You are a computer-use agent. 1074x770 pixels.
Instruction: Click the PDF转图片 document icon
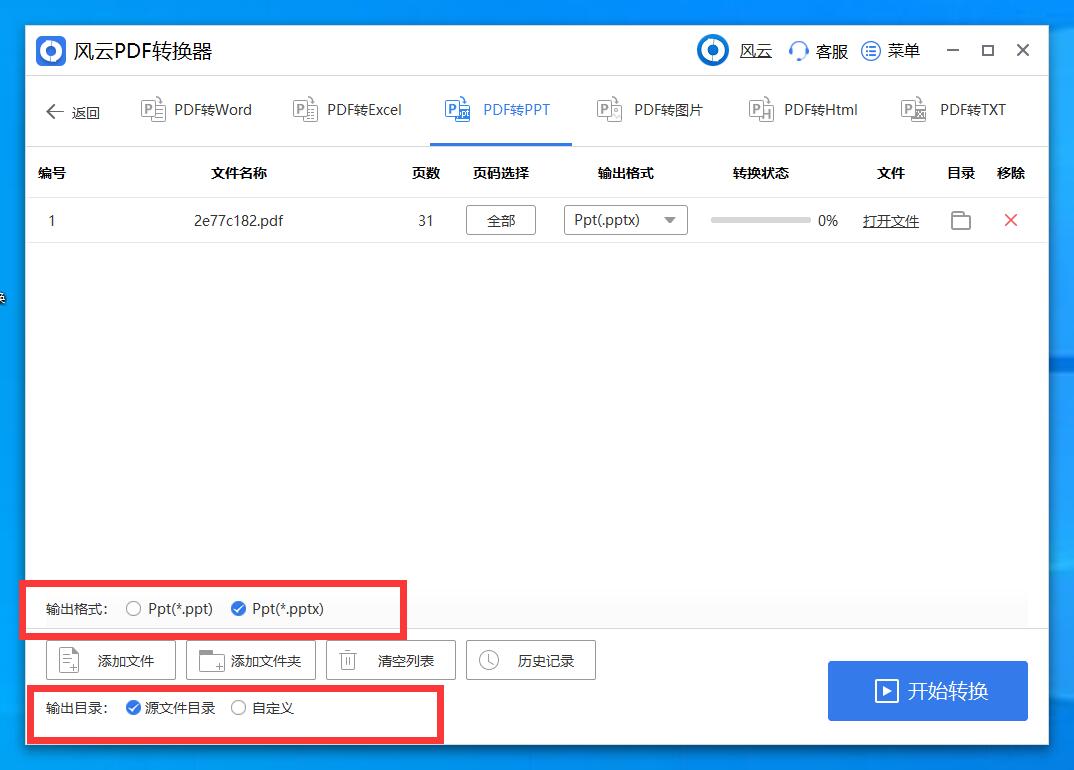(609, 110)
